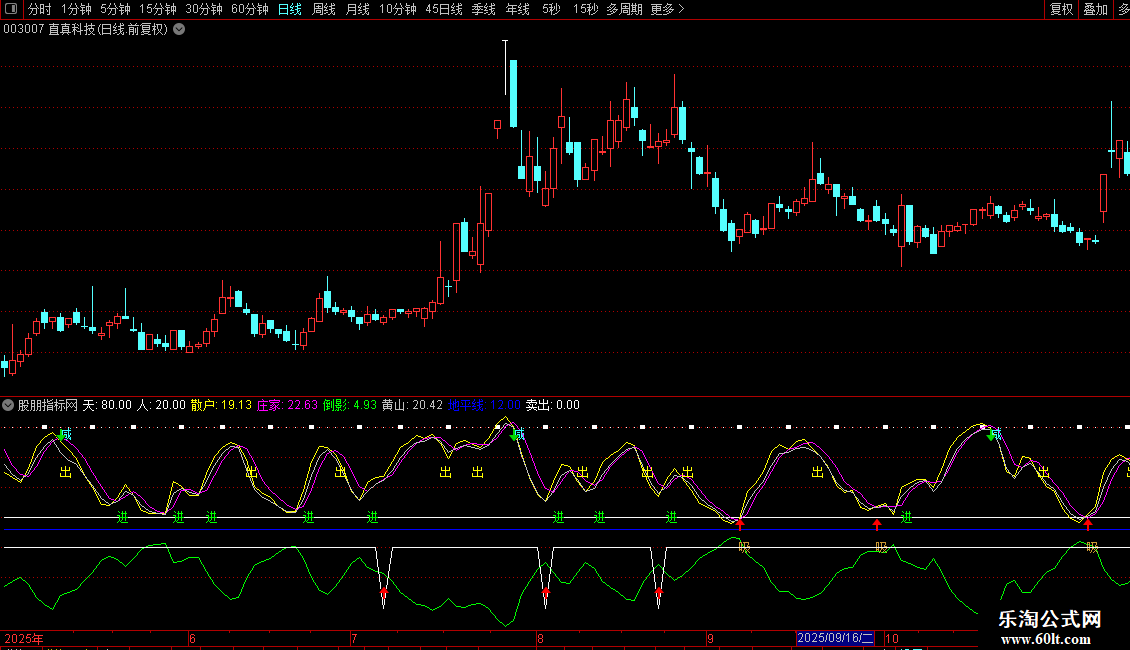Click the tallest cyan candlestick at the peak

click(x=513, y=93)
